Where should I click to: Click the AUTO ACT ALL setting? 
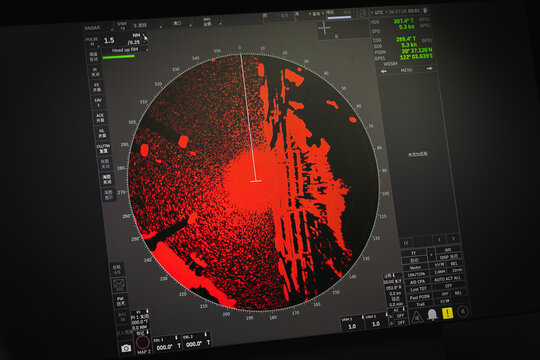(447, 278)
